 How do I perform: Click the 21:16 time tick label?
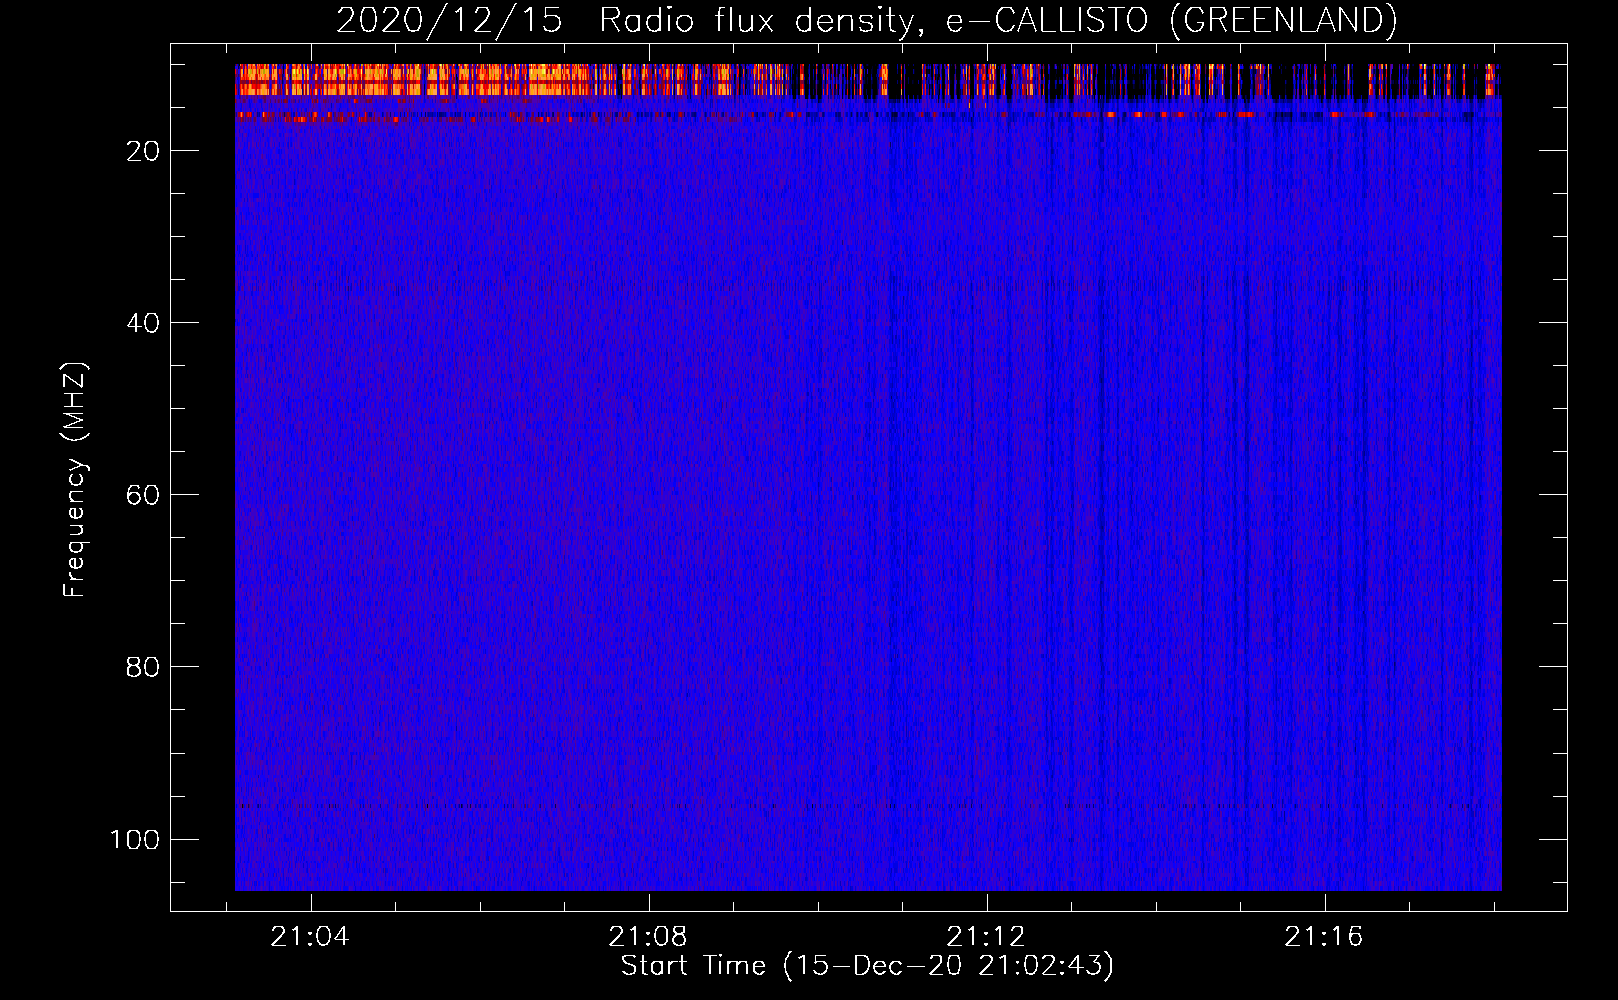pyautogui.click(x=1324, y=936)
